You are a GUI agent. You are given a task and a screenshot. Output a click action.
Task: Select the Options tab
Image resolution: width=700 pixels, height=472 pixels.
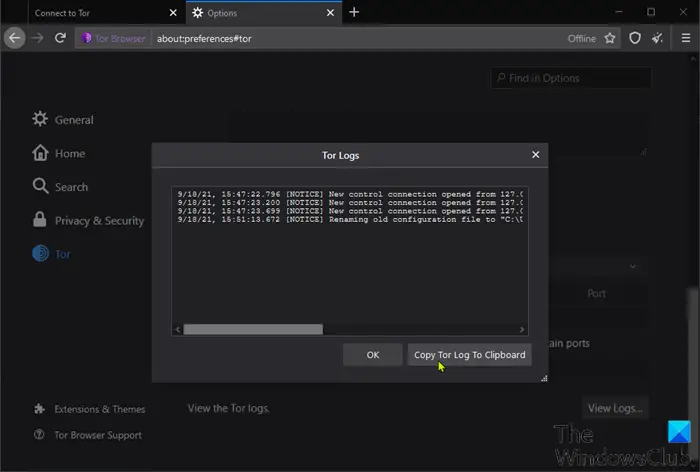click(x=264, y=13)
